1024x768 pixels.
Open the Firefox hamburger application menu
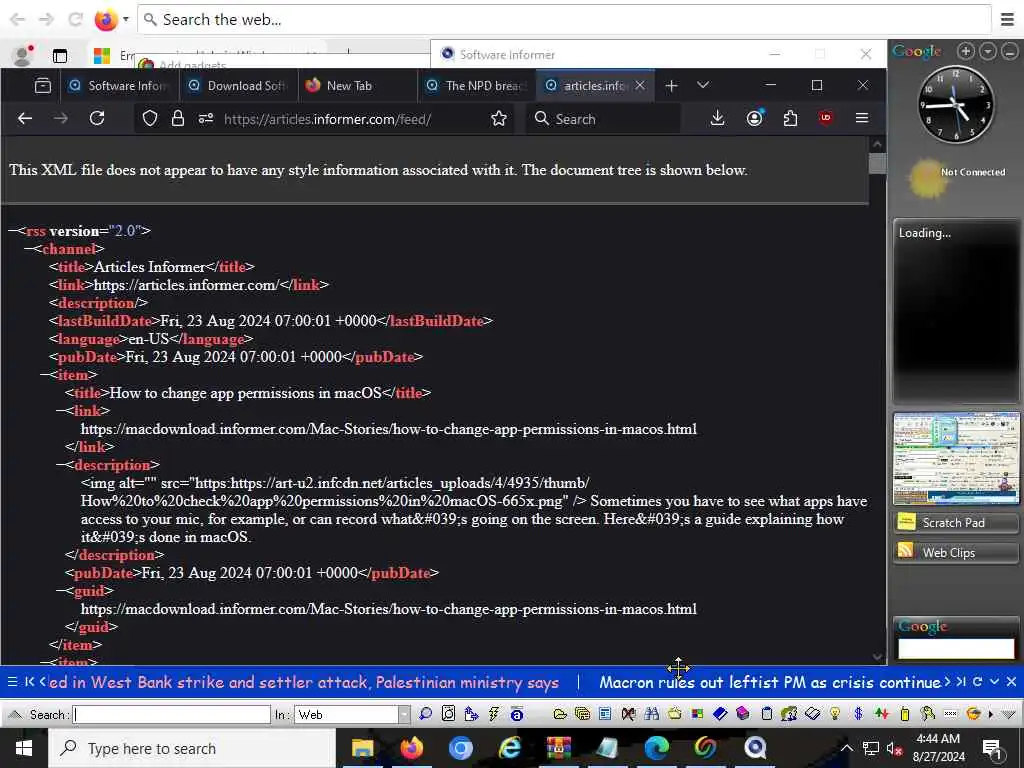click(x=862, y=118)
